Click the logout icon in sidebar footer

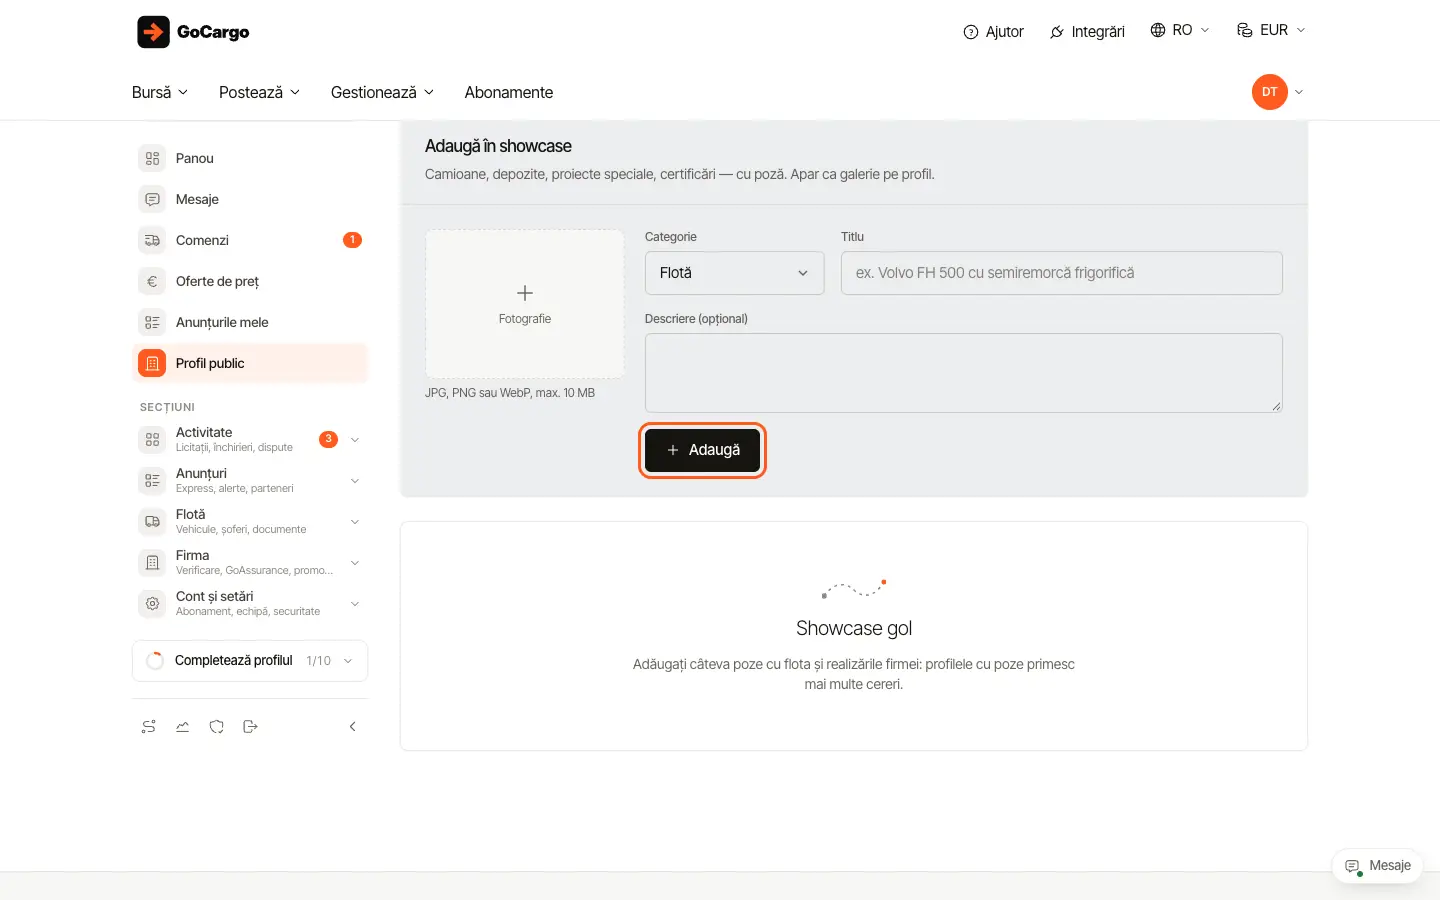(251, 727)
